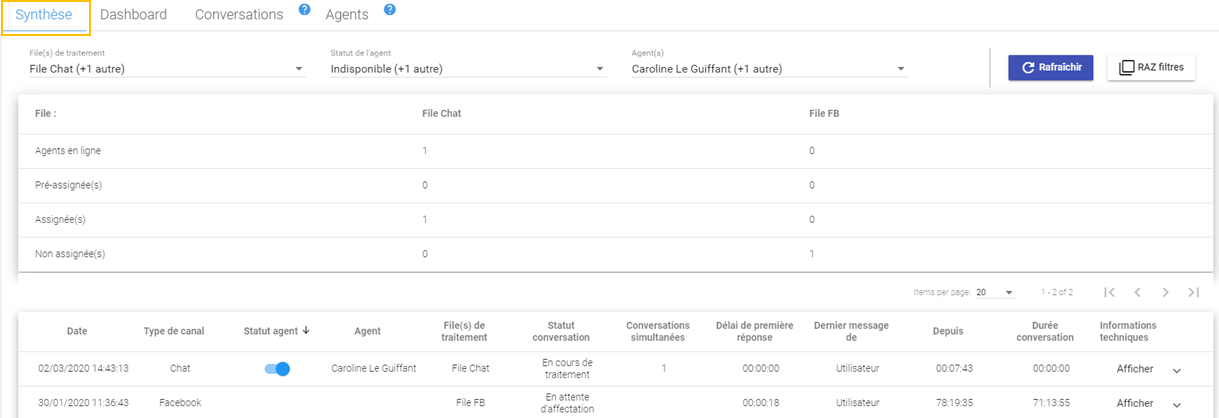
Task: Switch to the Dashboard tab
Action: (133, 15)
